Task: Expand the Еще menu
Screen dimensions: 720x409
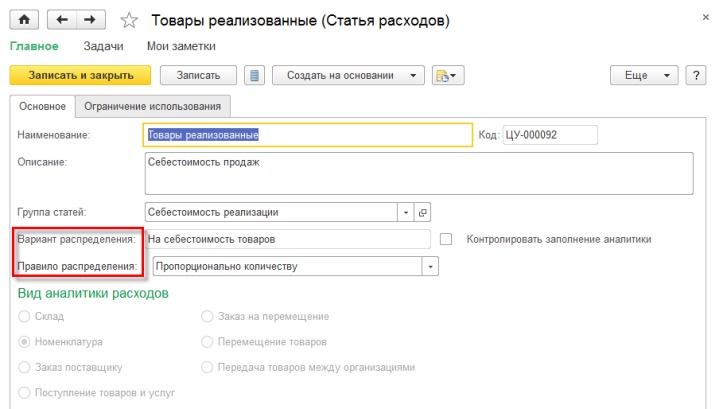Action: (644, 75)
